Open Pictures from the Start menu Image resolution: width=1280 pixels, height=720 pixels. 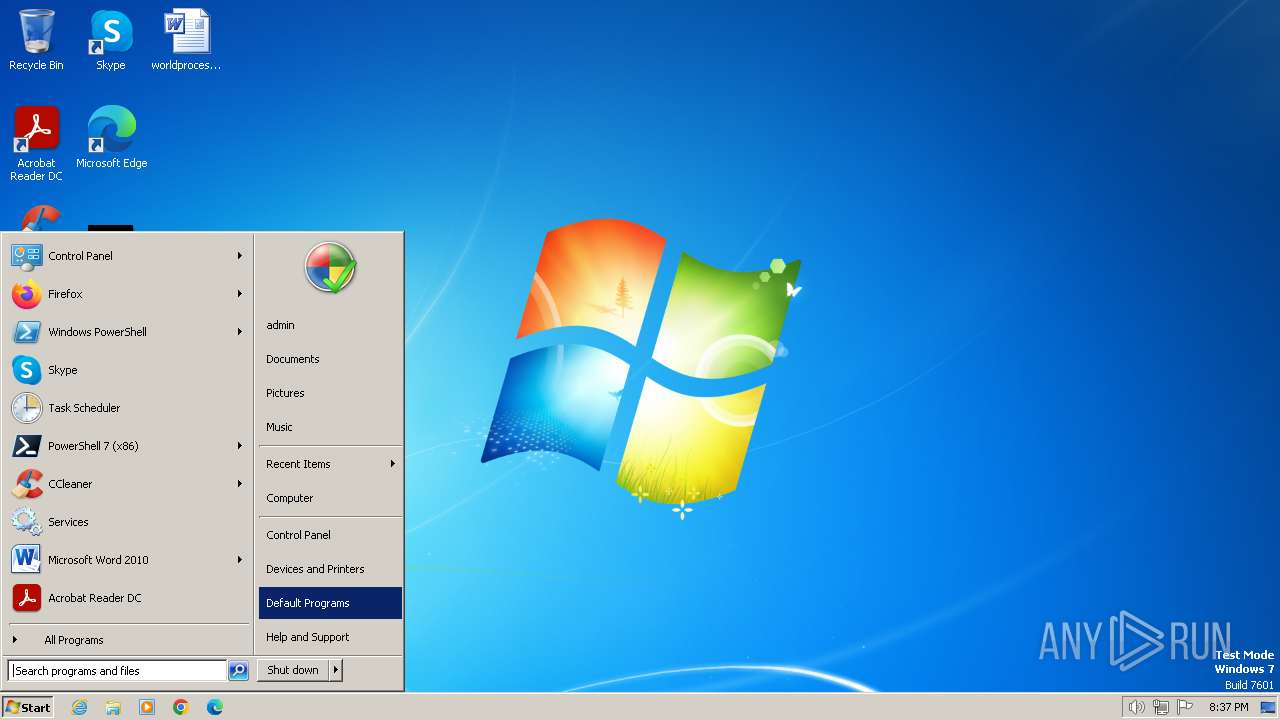330,393
